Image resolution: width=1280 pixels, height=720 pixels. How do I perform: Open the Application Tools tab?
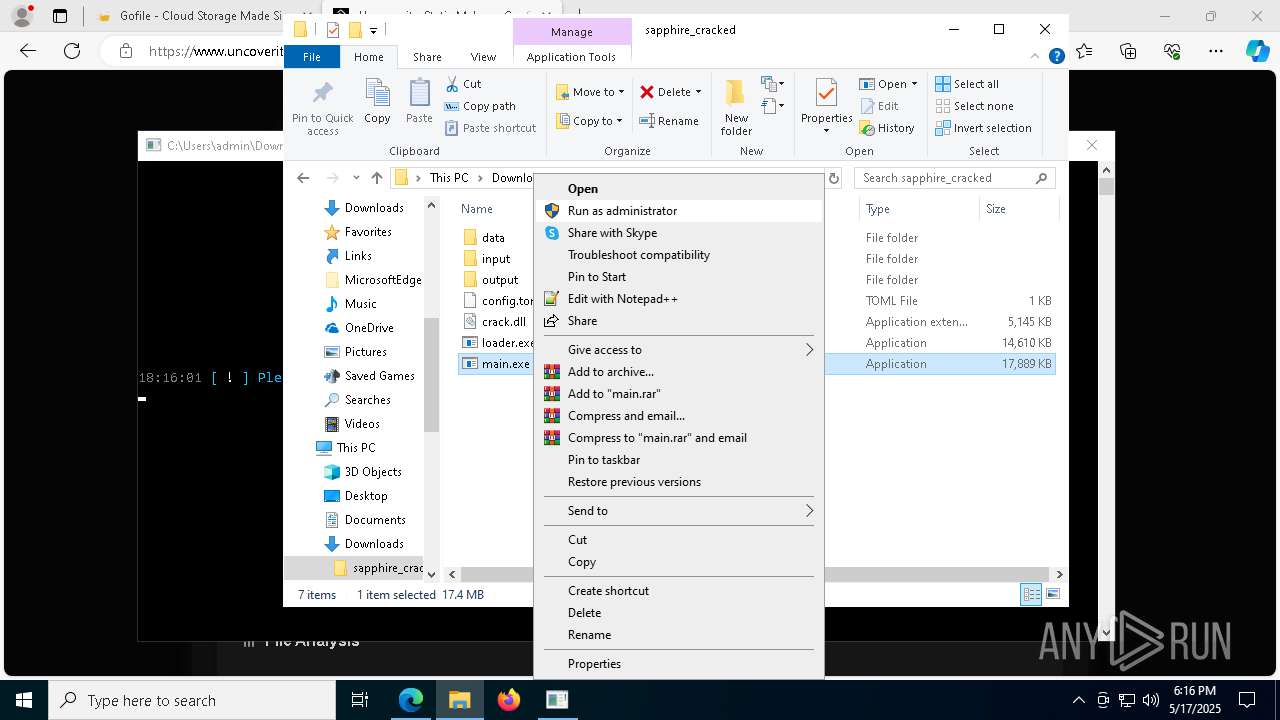pos(571,57)
